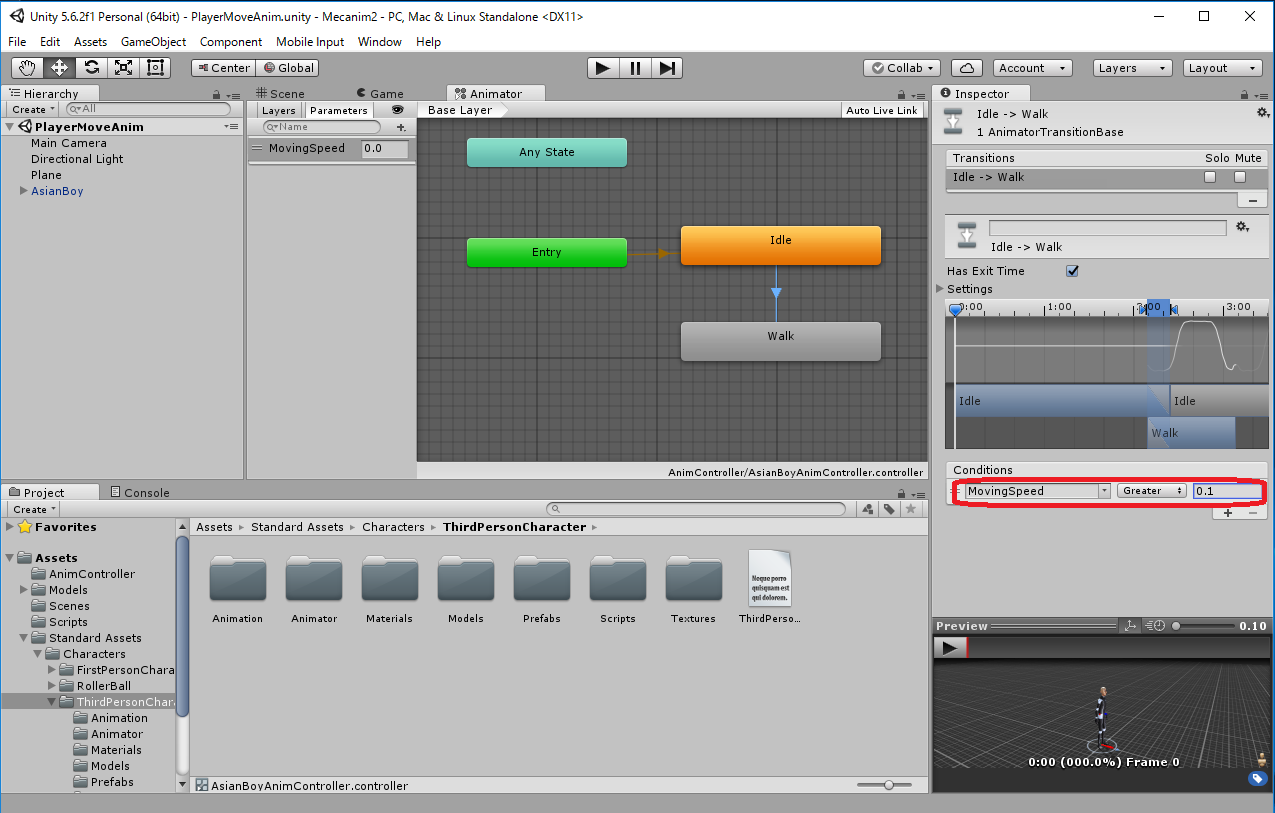The height and width of the screenshot is (813, 1275).
Task: Open the Greater comparison mode dropdown
Action: (1151, 491)
